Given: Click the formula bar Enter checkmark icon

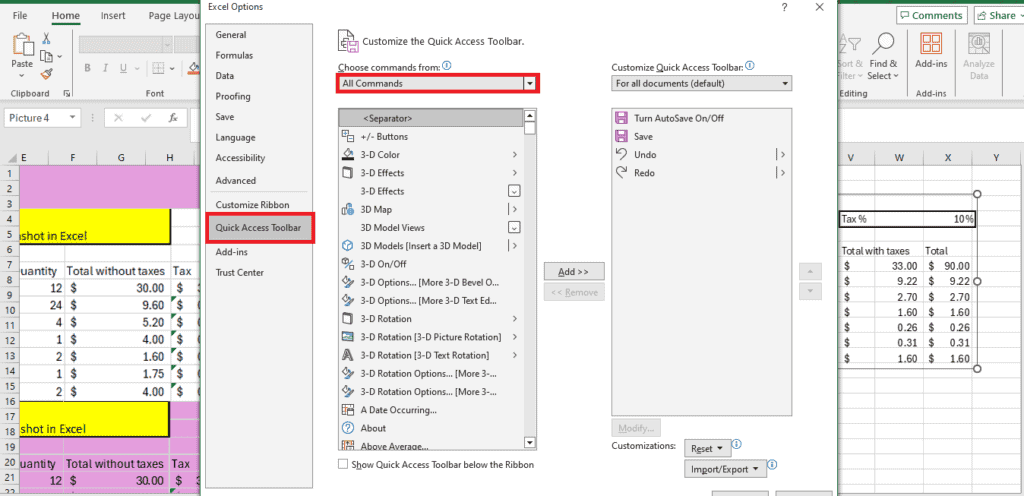Looking at the screenshot, I should pyautogui.click(x=146, y=118).
